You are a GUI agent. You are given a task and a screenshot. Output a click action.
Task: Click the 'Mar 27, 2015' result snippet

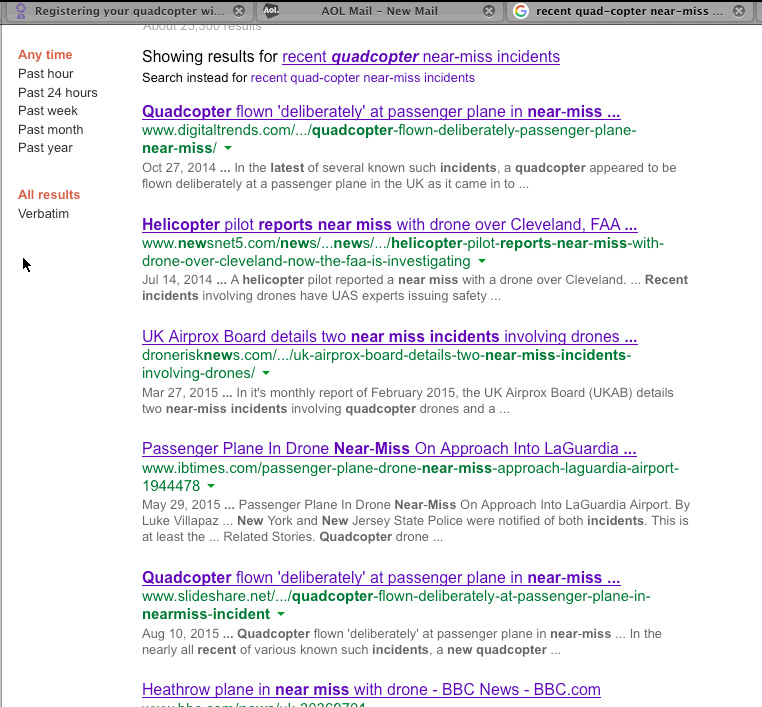[408, 400]
